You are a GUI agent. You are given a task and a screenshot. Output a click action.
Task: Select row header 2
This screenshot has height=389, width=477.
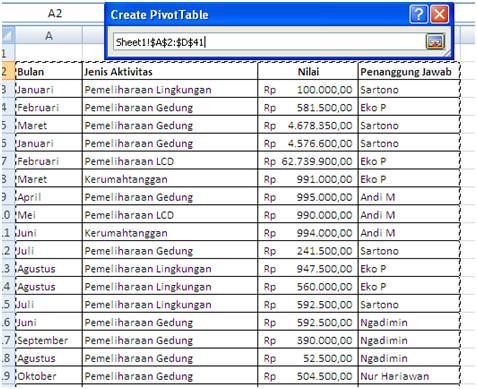click(8, 72)
